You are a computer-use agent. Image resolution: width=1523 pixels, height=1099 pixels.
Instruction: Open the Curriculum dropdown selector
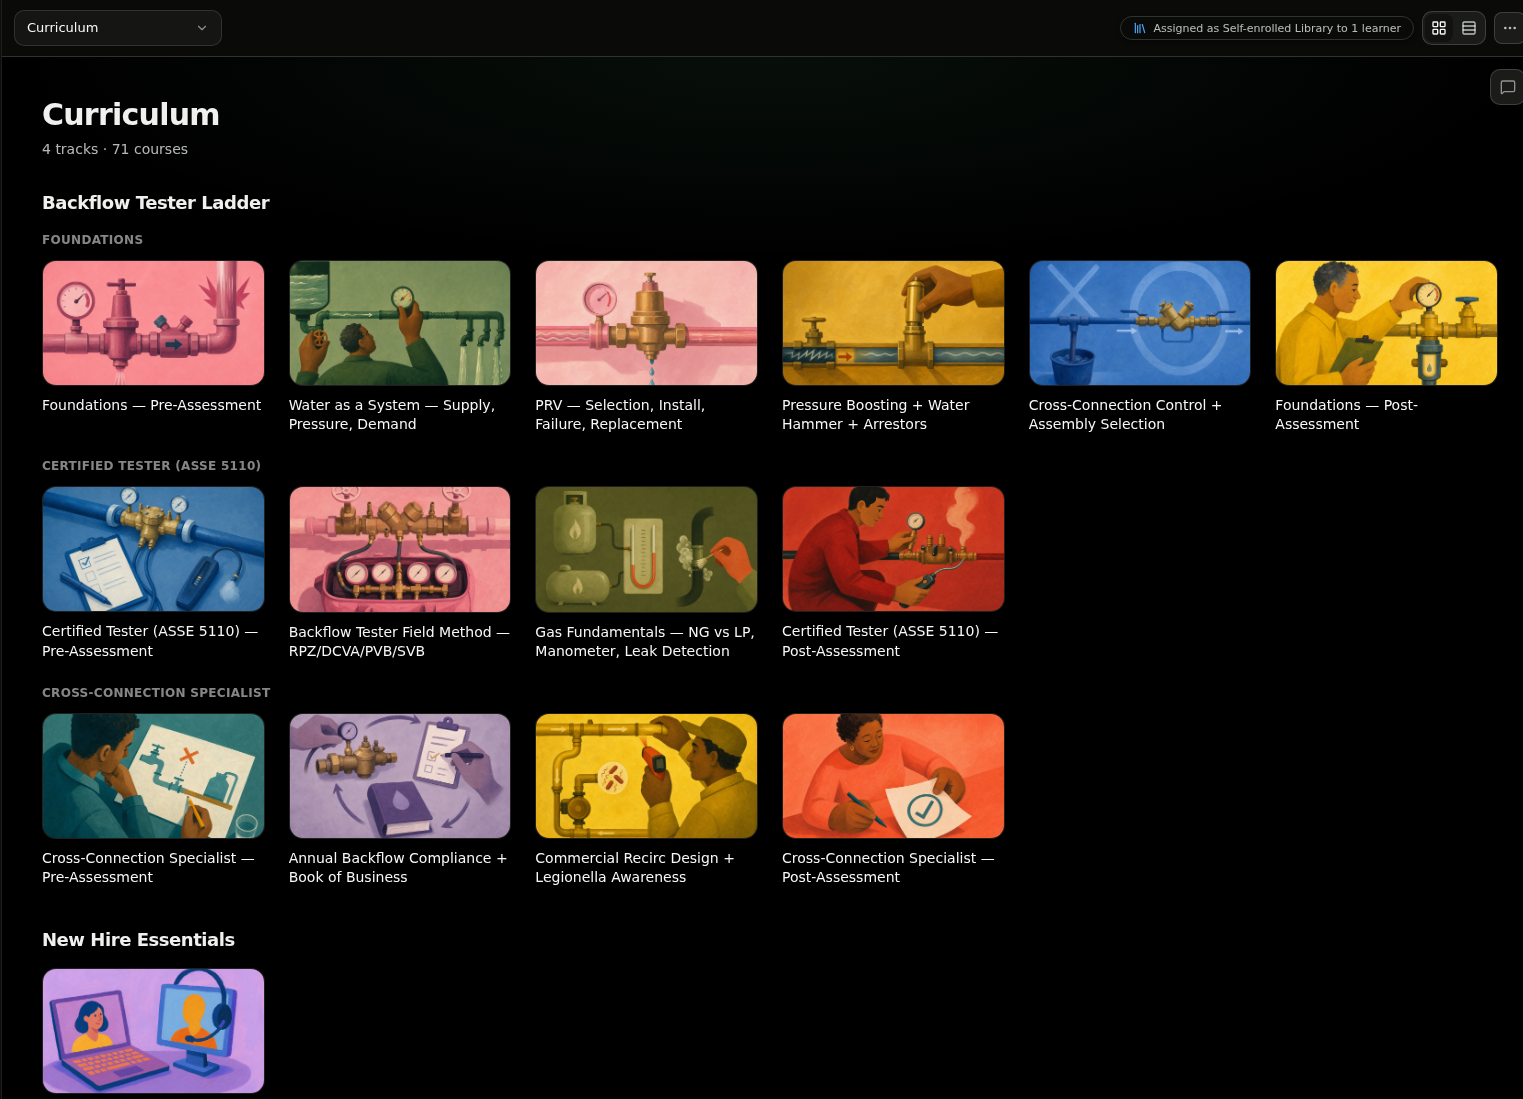click(118, 28)
